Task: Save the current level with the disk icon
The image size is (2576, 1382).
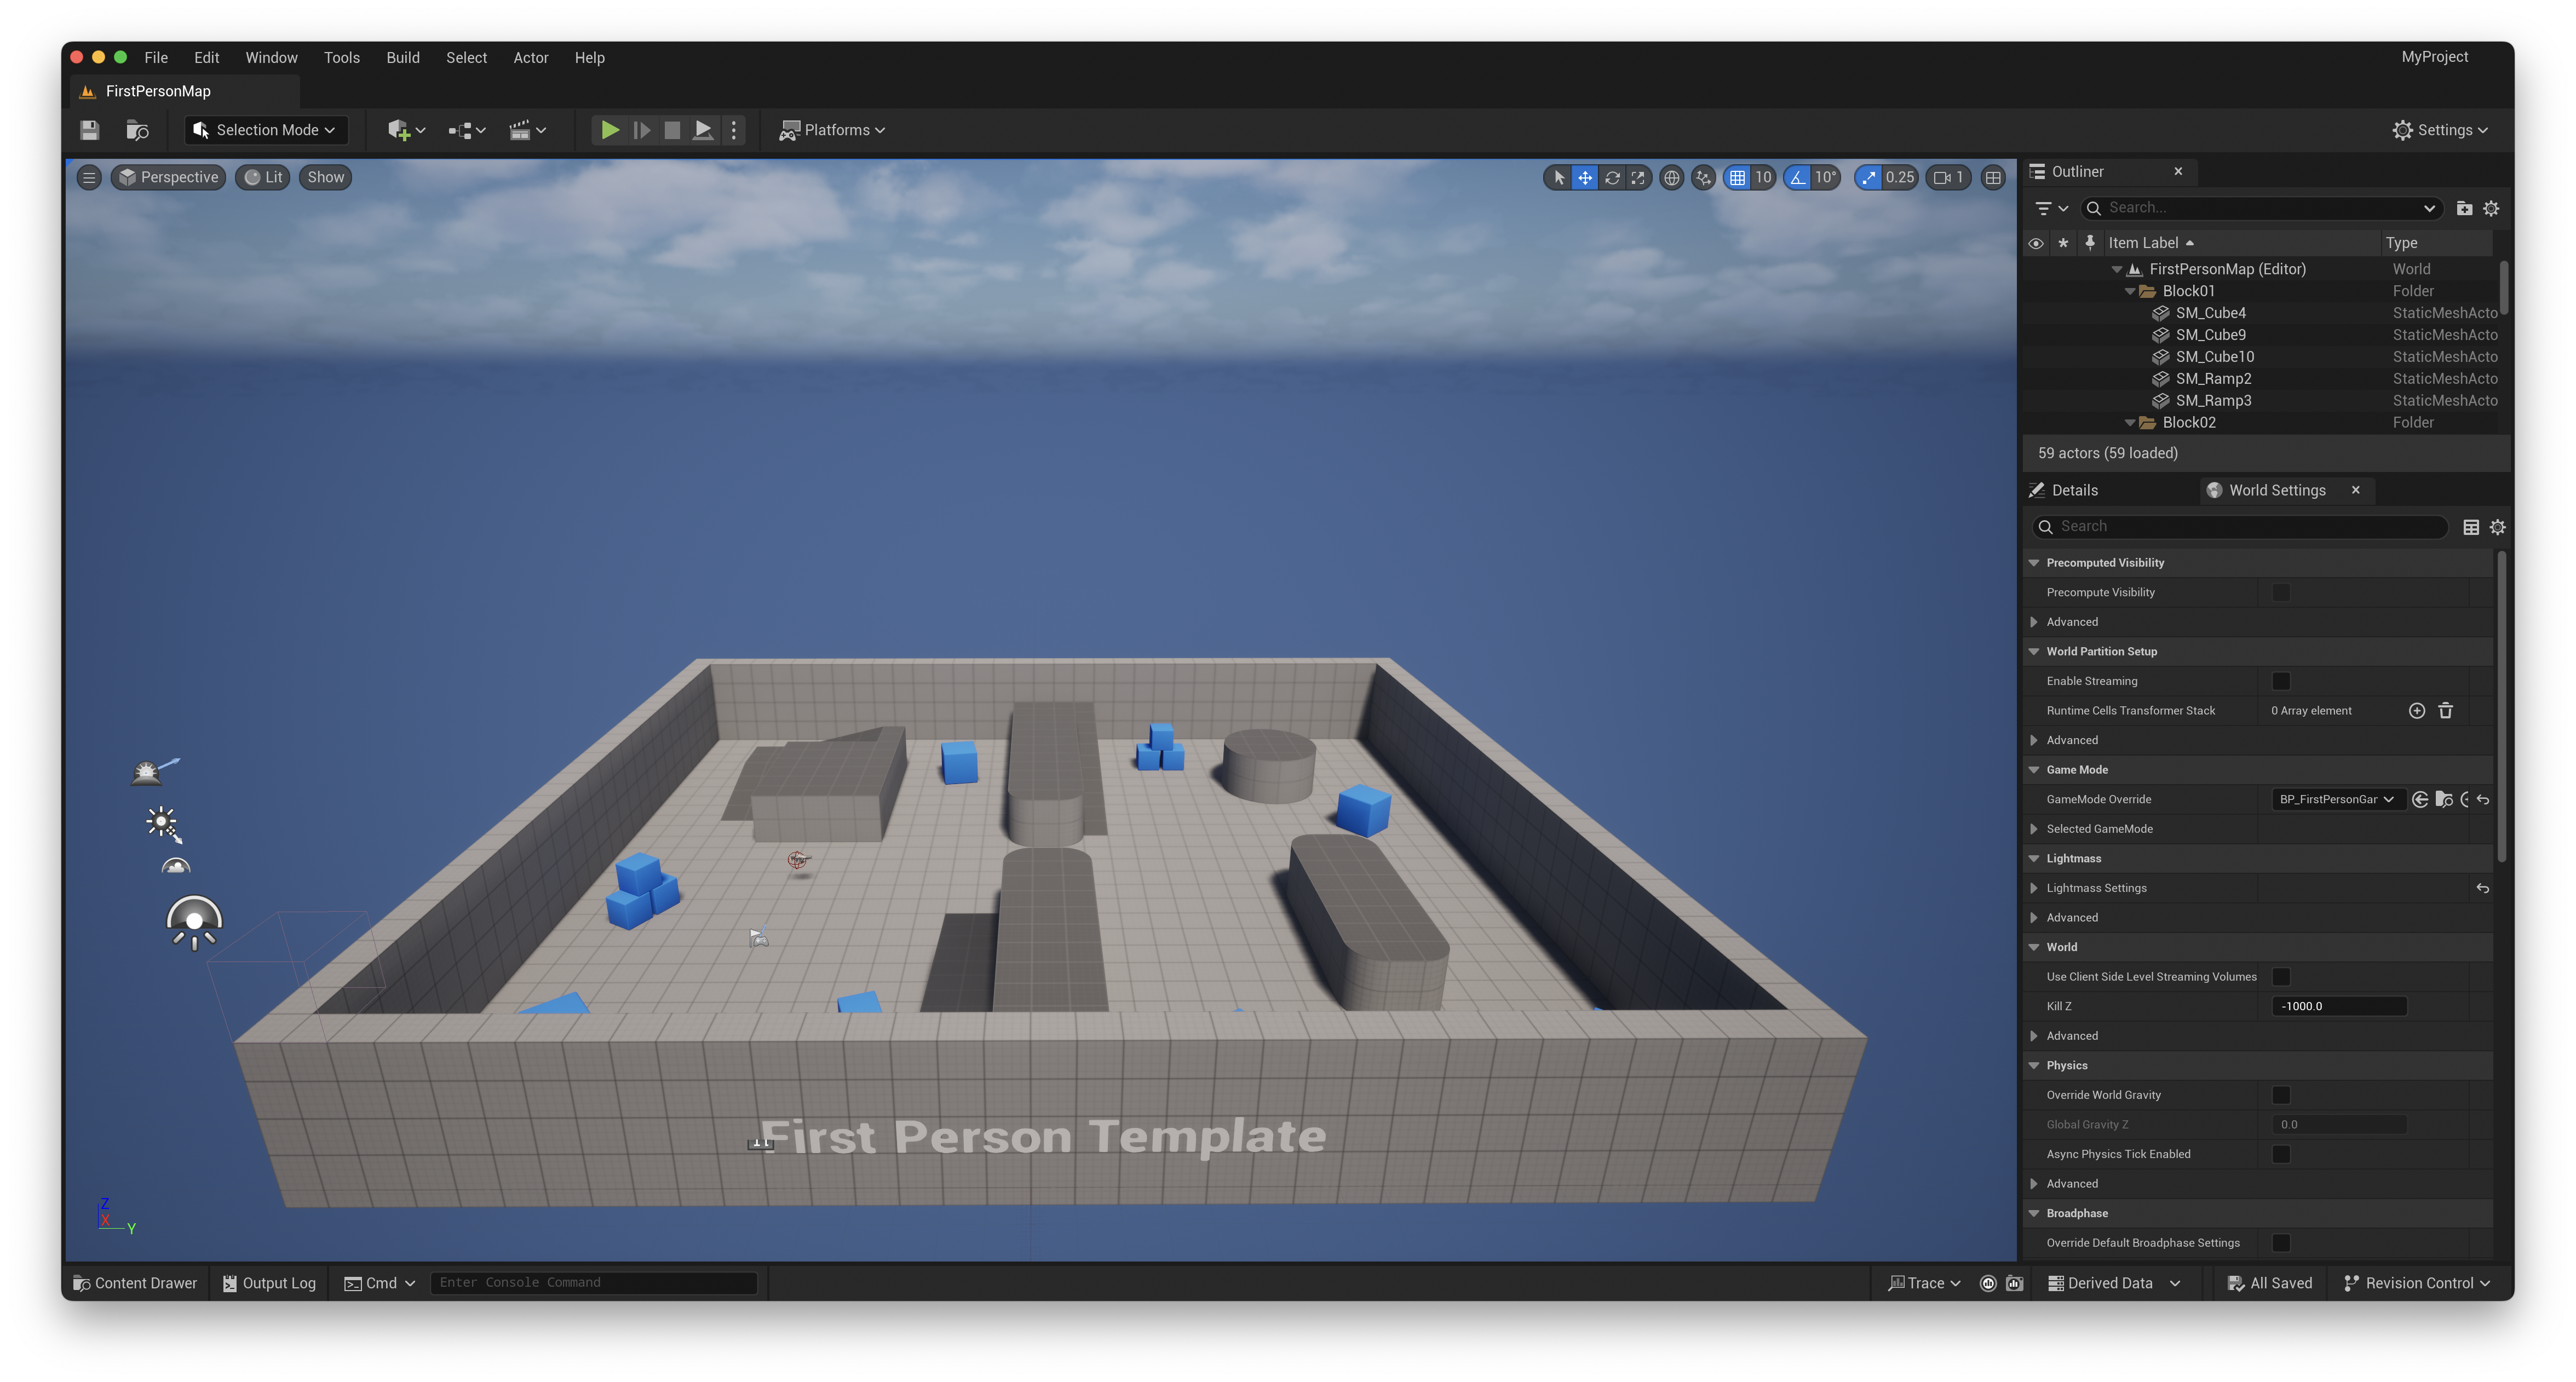Action: tap(89, 130)
